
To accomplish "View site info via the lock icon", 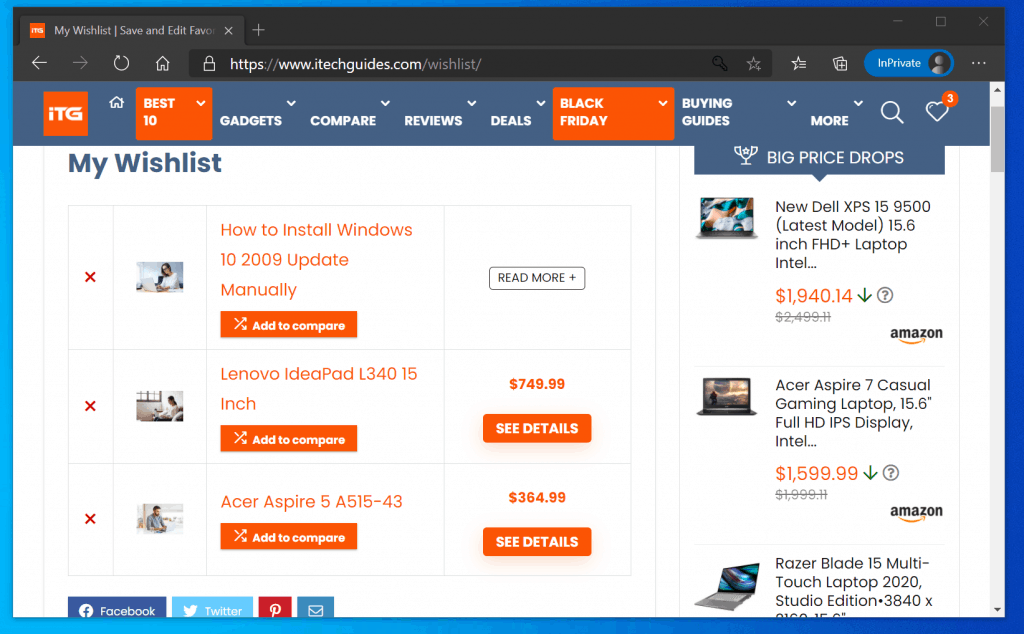I will pos(209,63).
